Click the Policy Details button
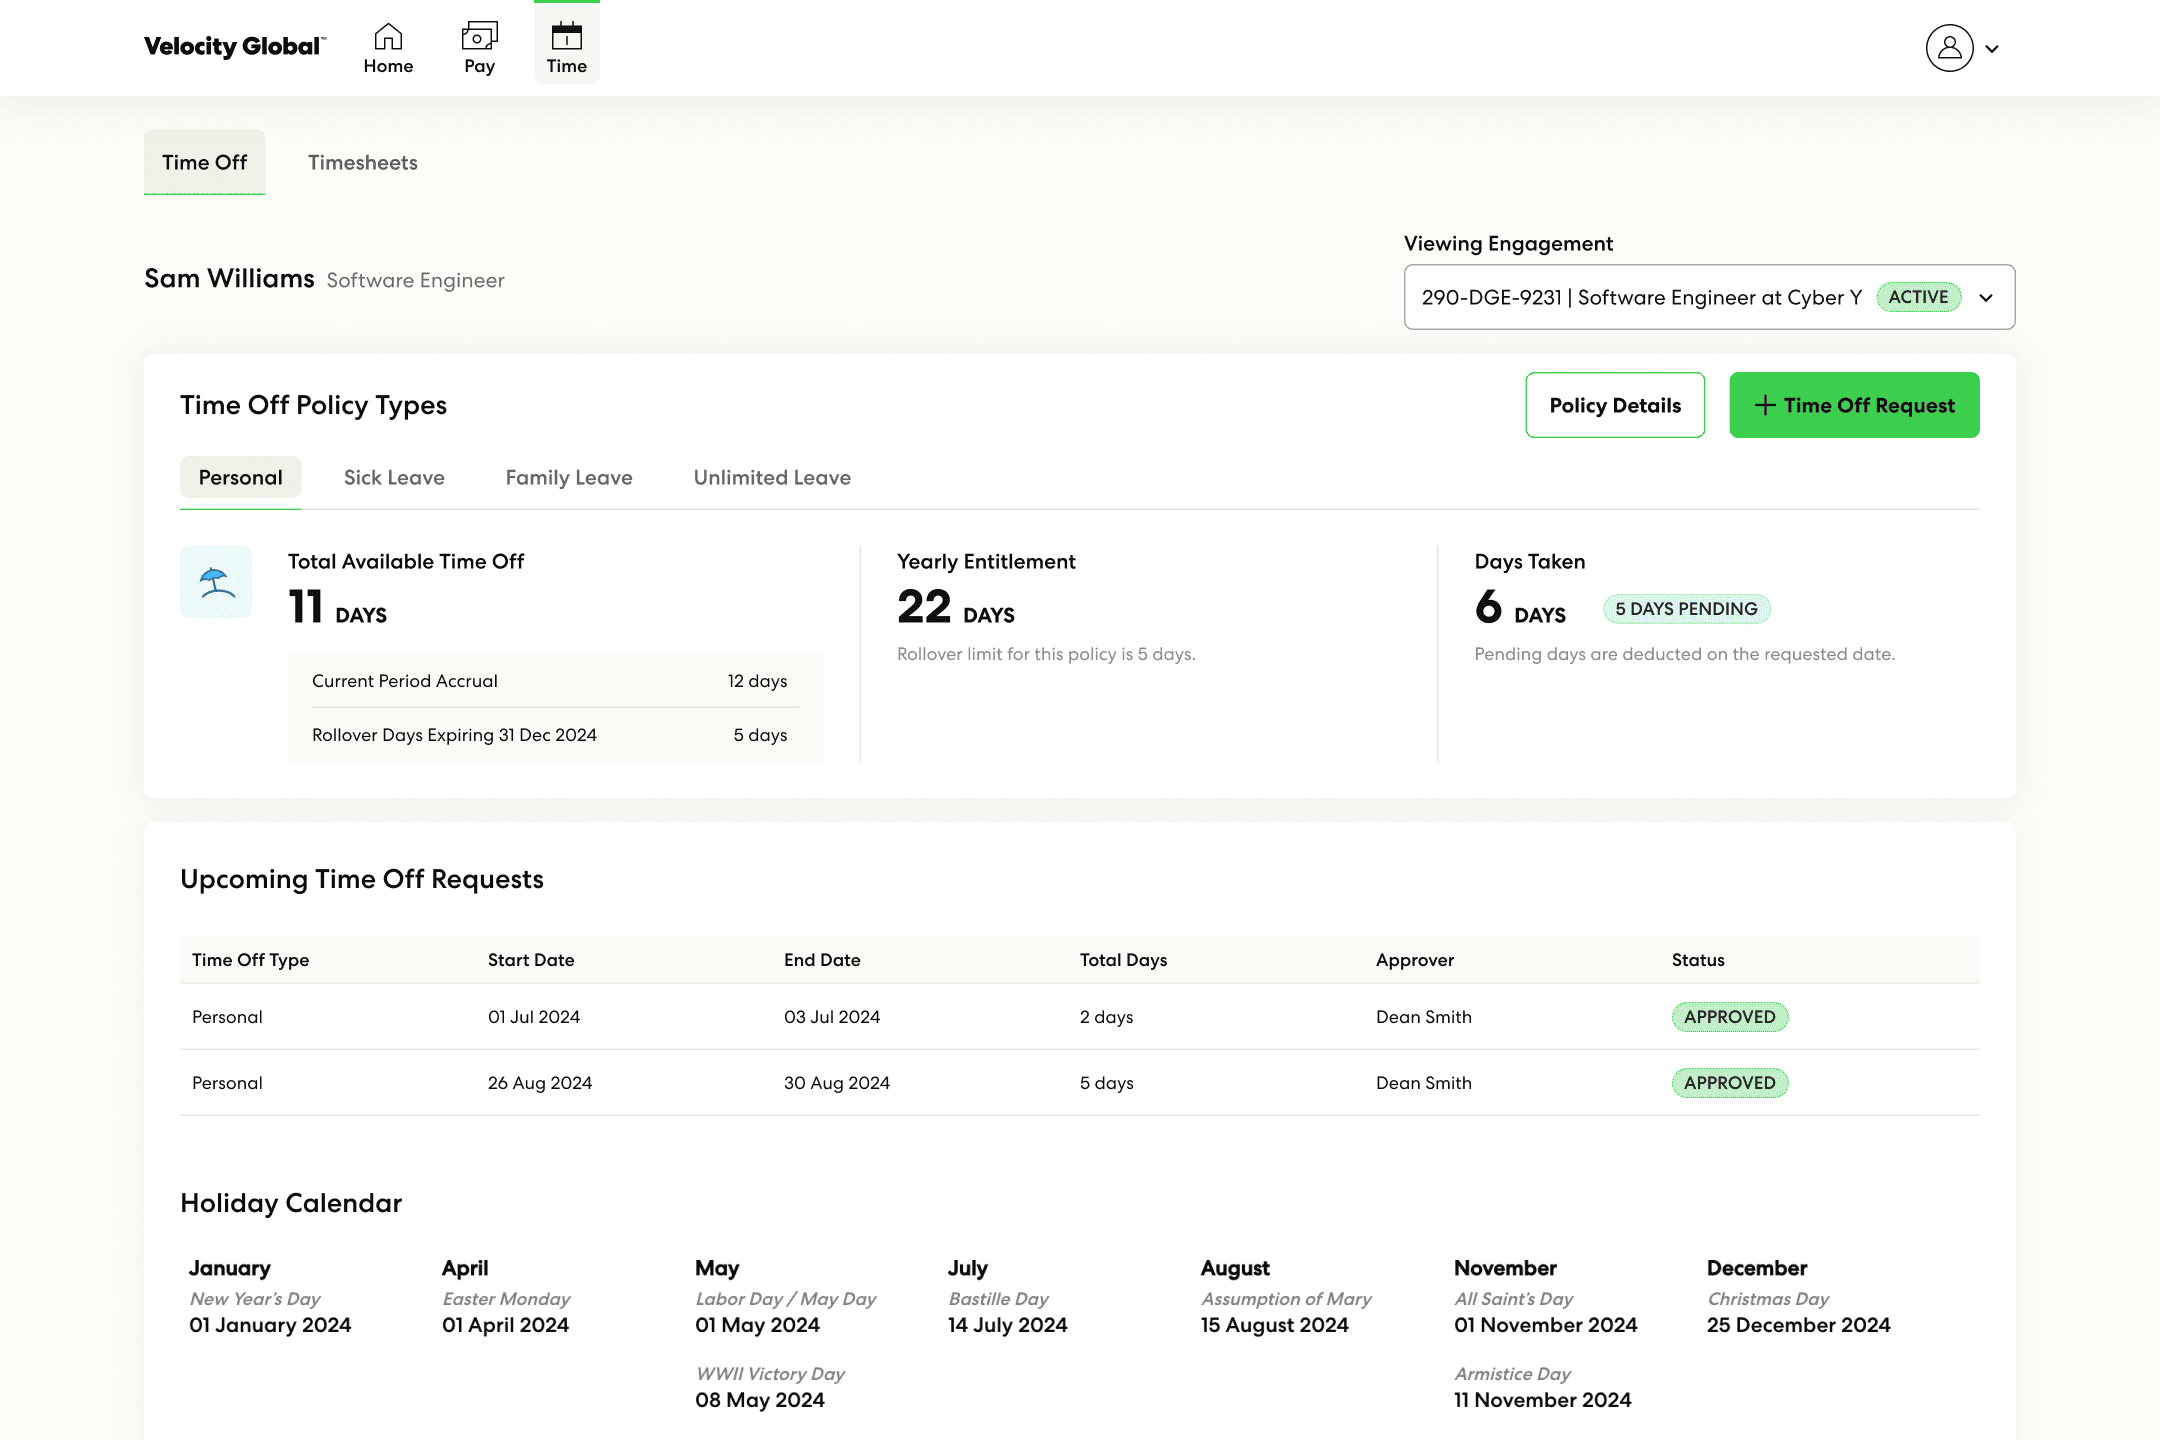2160x1440 pixels. [x=1614, y=405]
